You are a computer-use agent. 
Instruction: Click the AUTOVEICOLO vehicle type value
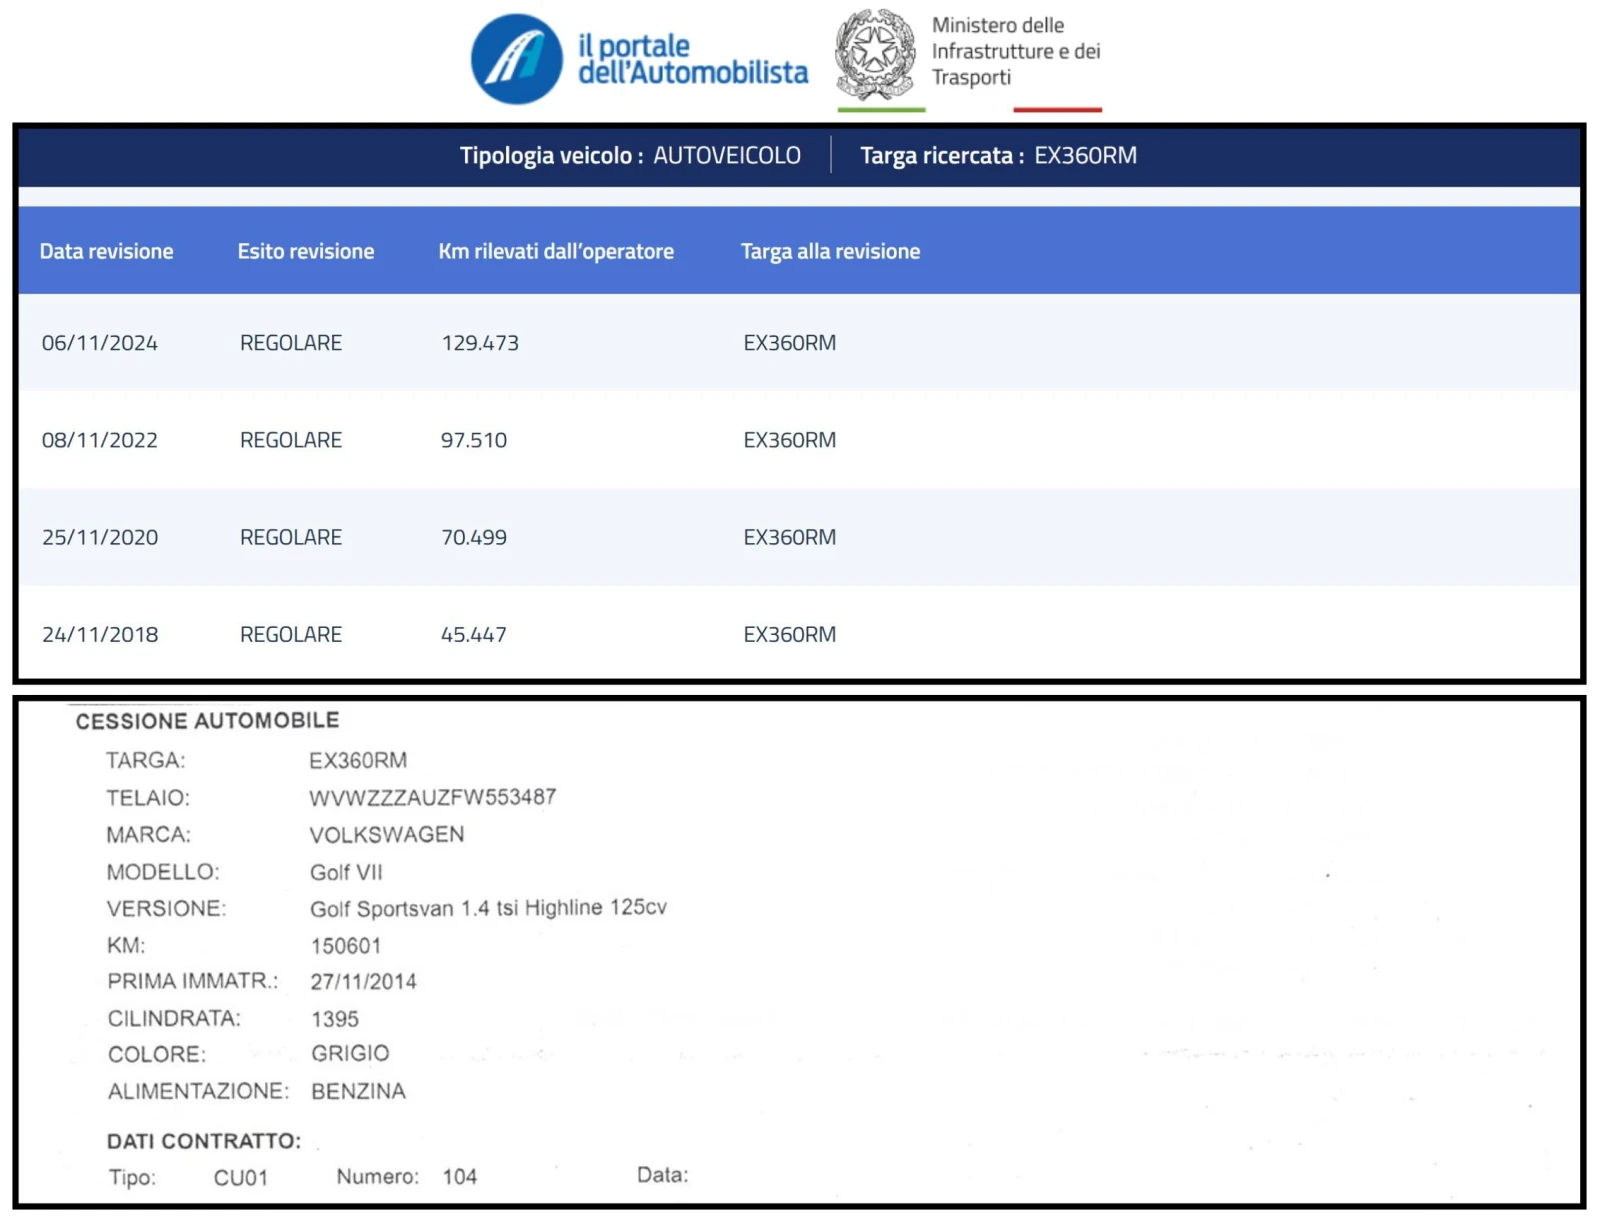click(727, 156)
